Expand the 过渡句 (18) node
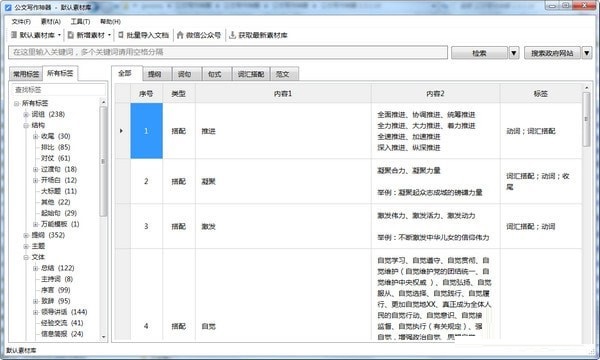This screenshot has width=600, height=360. 36,169
